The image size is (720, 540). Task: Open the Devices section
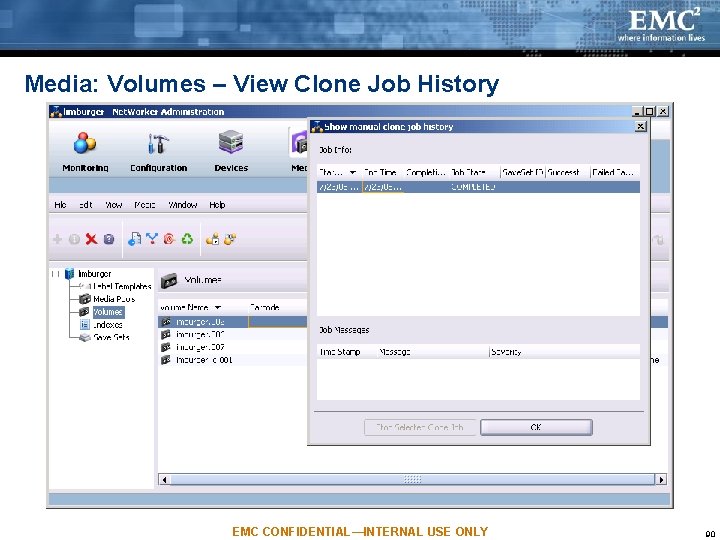point(231,152)
